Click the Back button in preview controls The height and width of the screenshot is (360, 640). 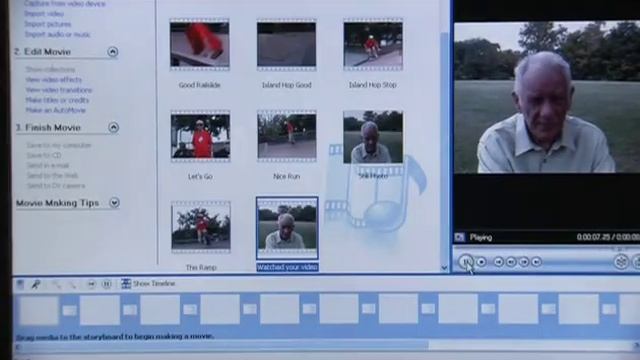click(x=498, y=262)
